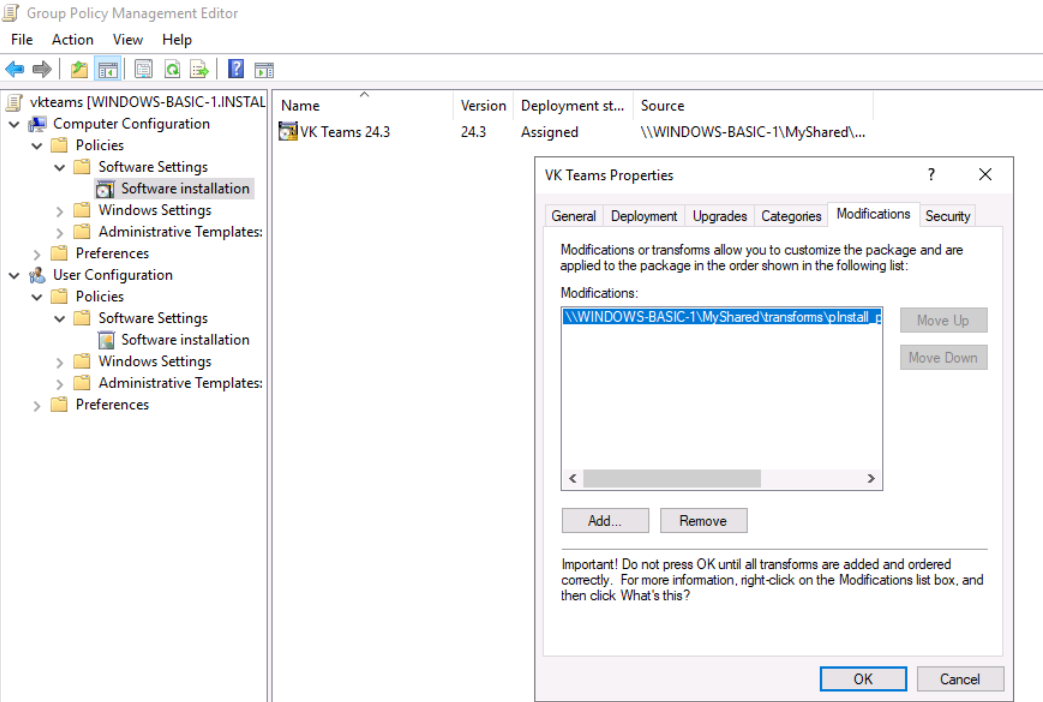Click the Up One Level folder icon
1043x702 pixels.
coord(79,69)
